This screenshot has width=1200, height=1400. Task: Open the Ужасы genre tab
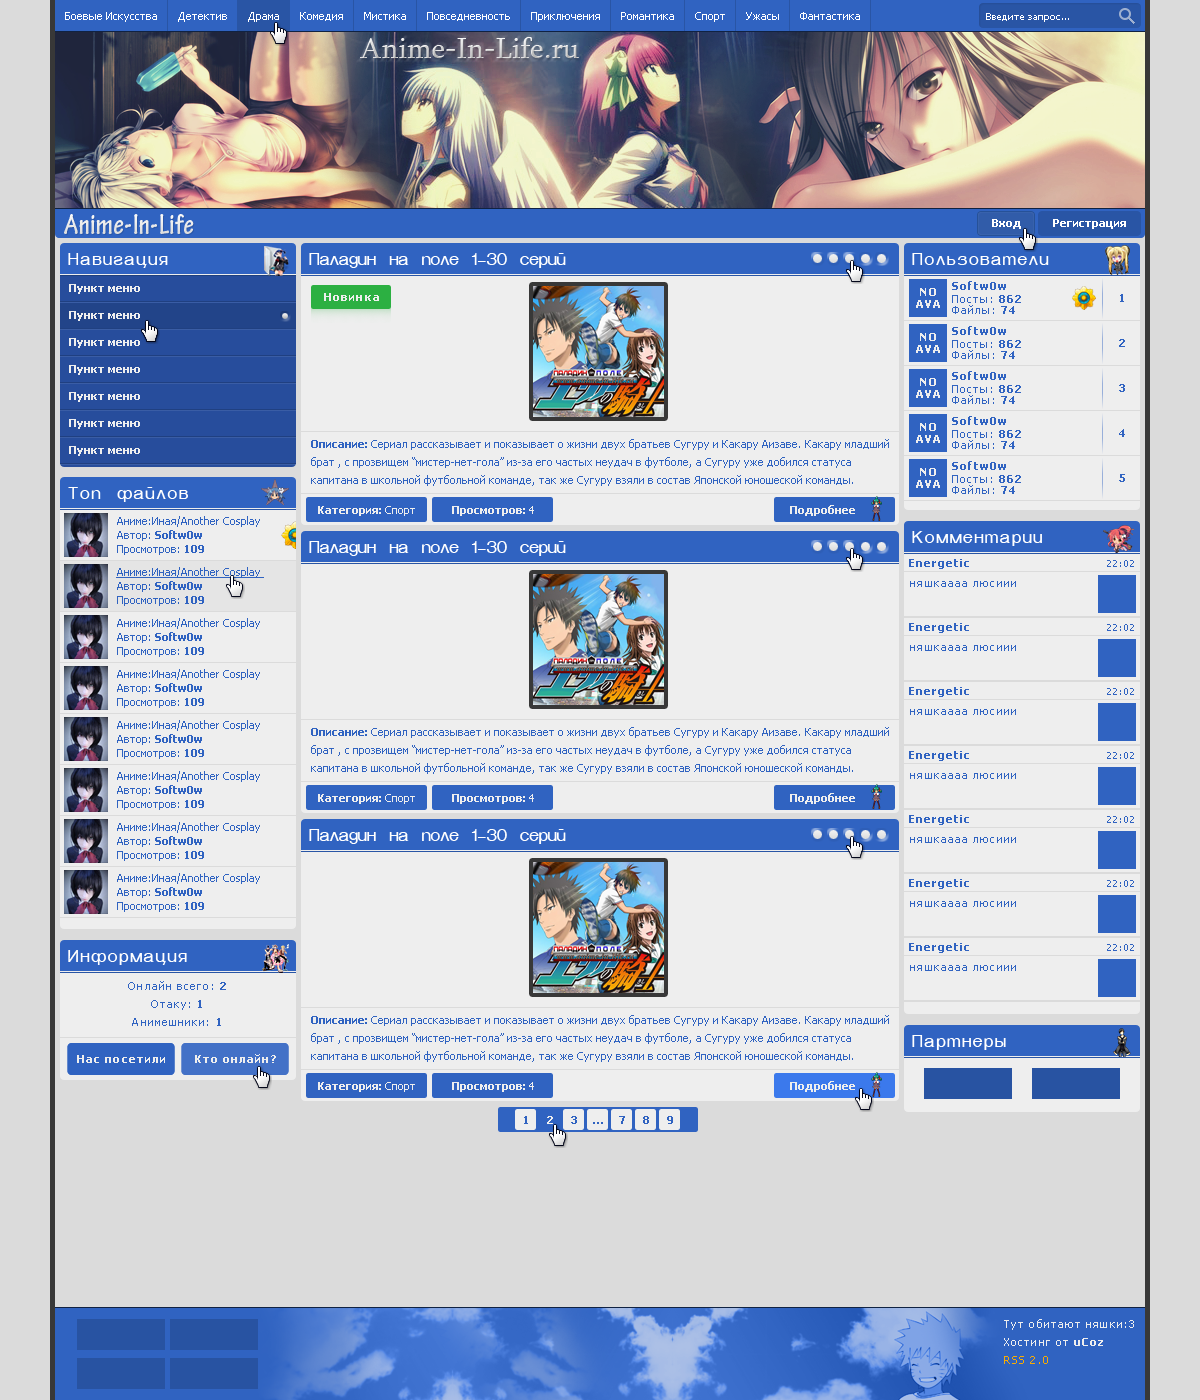tap(762, 16)
